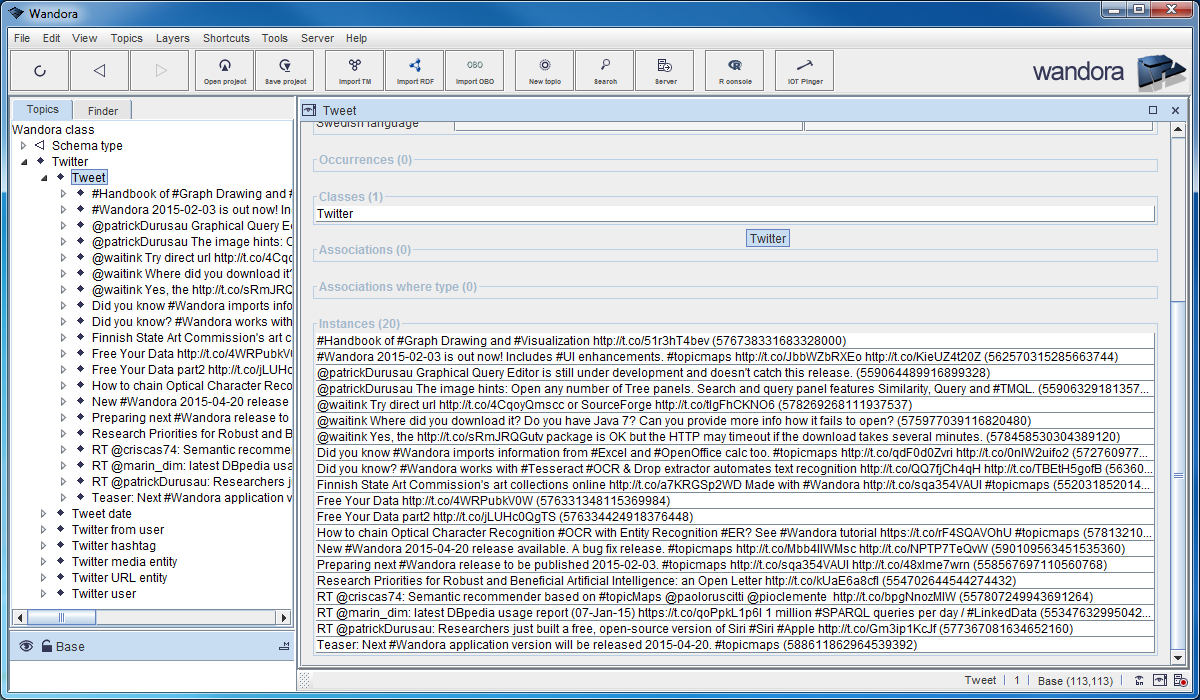
Task: Open a project using the Open project icon
Action: point(224,70)
